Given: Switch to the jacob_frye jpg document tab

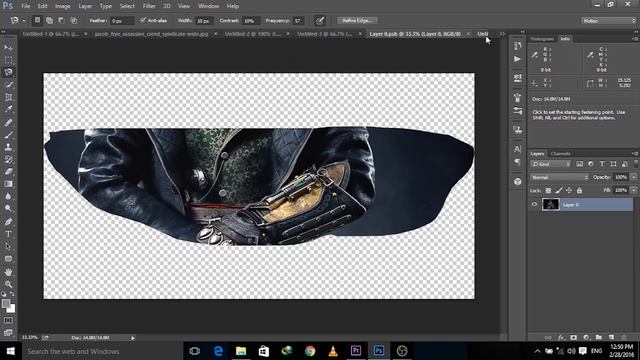Looking at the screenshot, I should point(151,34).
